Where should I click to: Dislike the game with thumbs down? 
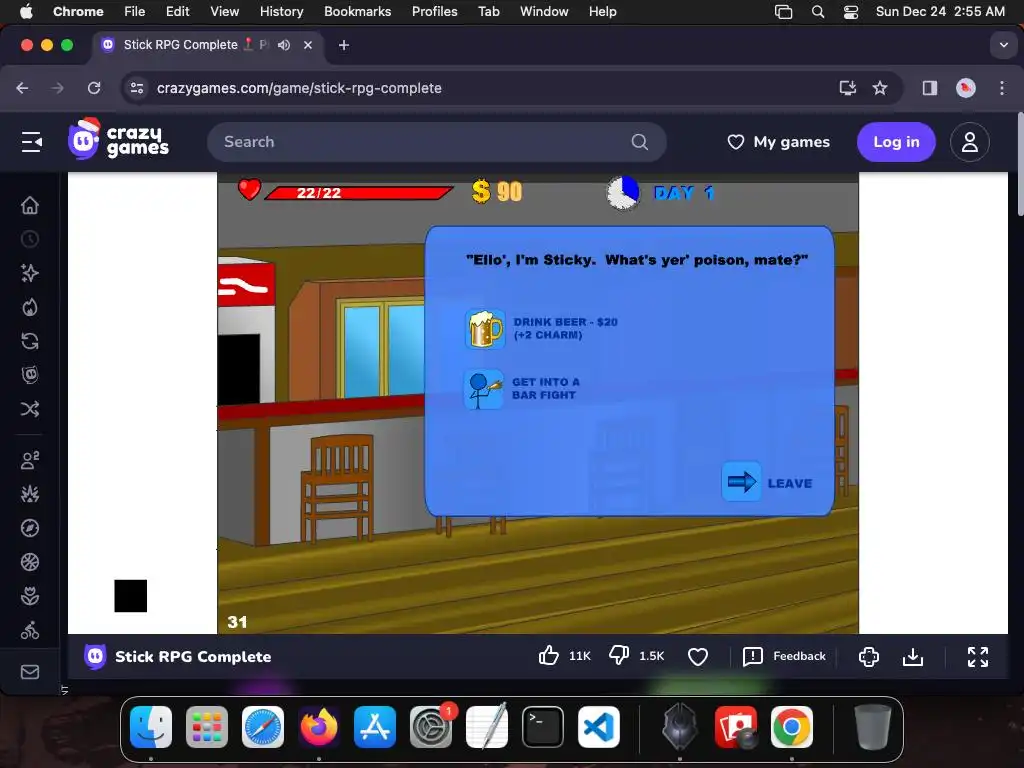pyautogui.click(x=619, y=656)
